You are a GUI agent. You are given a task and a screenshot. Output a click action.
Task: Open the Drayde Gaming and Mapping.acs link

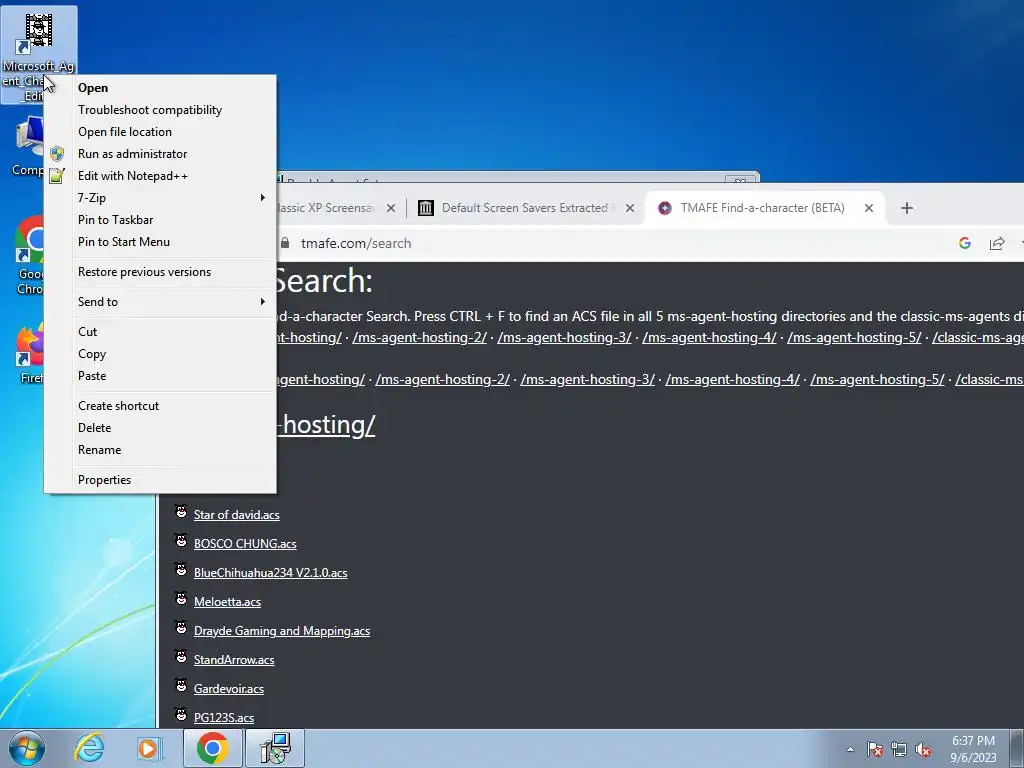tap(281, 631)
